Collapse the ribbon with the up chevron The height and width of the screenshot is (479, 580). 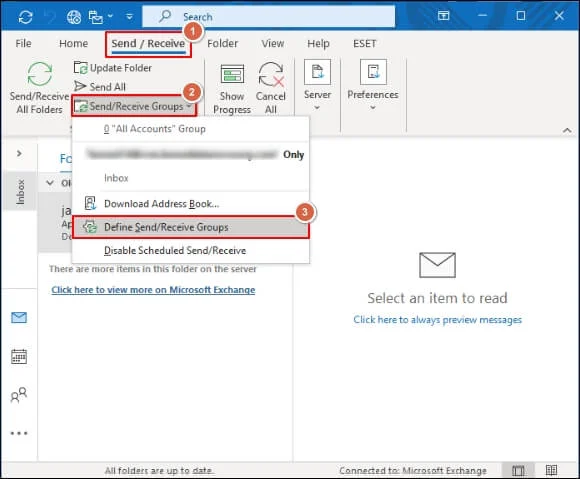567,130
